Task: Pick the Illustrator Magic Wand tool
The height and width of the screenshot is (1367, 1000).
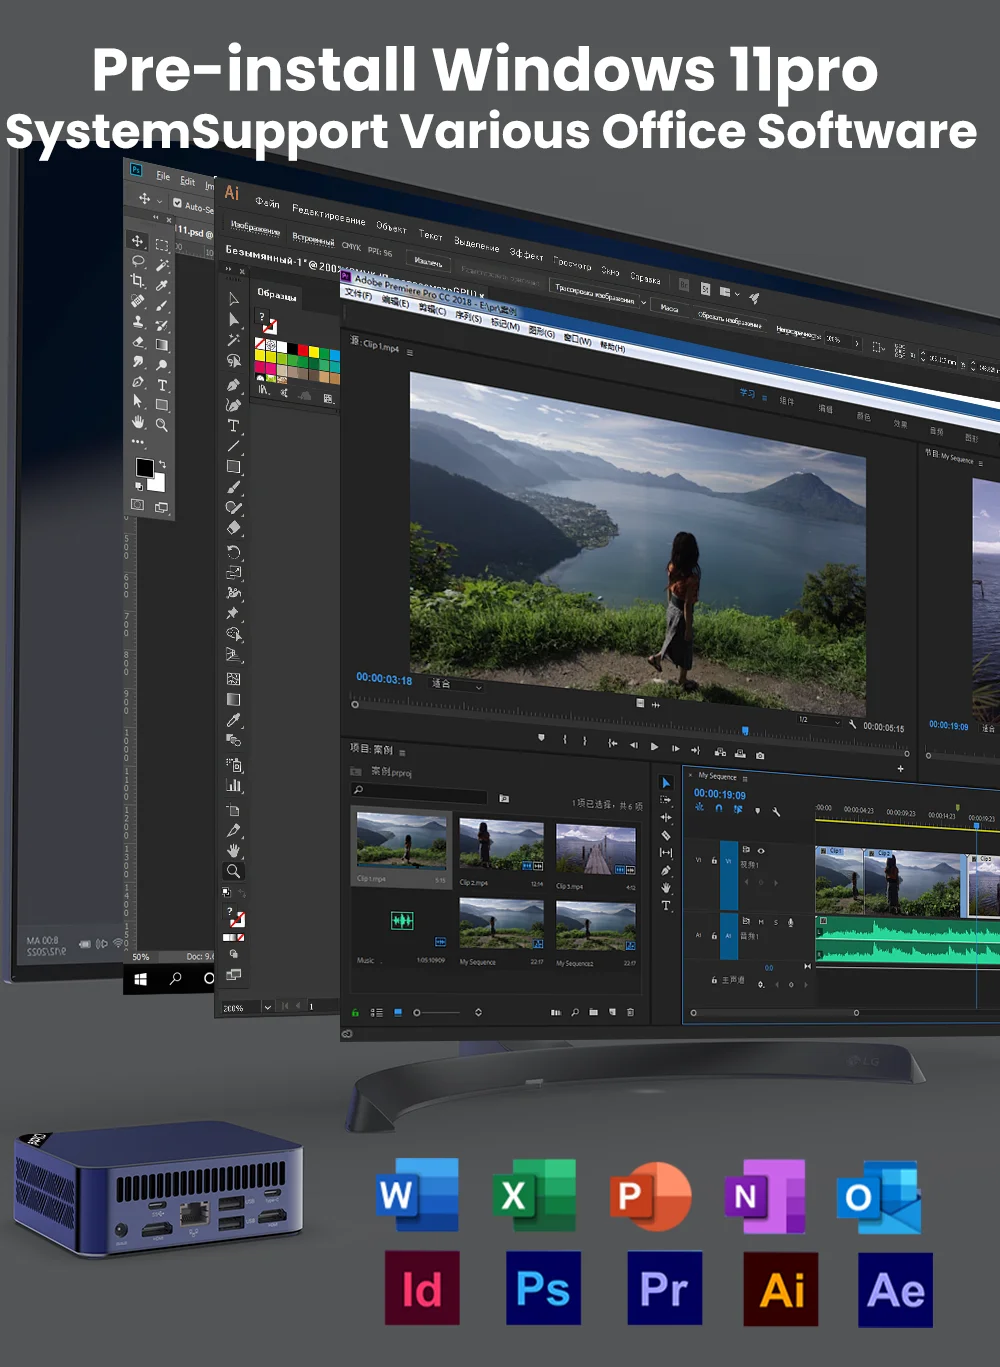Action: (x=234, y=340)
